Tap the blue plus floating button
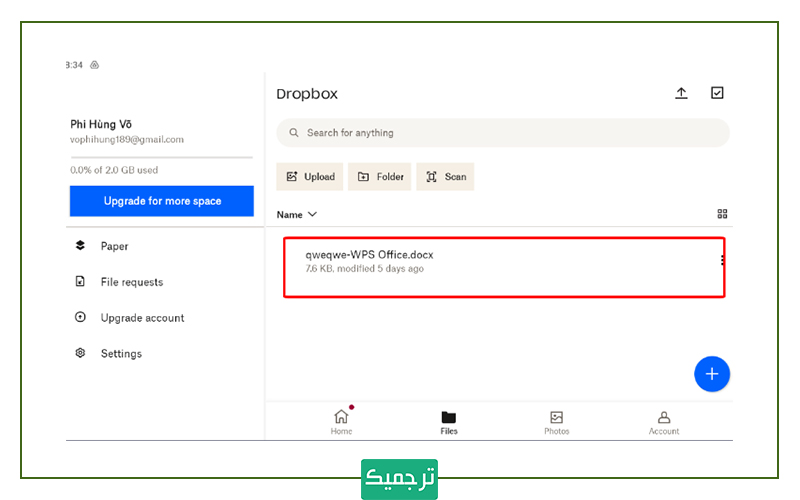 (x=712, y=374)
